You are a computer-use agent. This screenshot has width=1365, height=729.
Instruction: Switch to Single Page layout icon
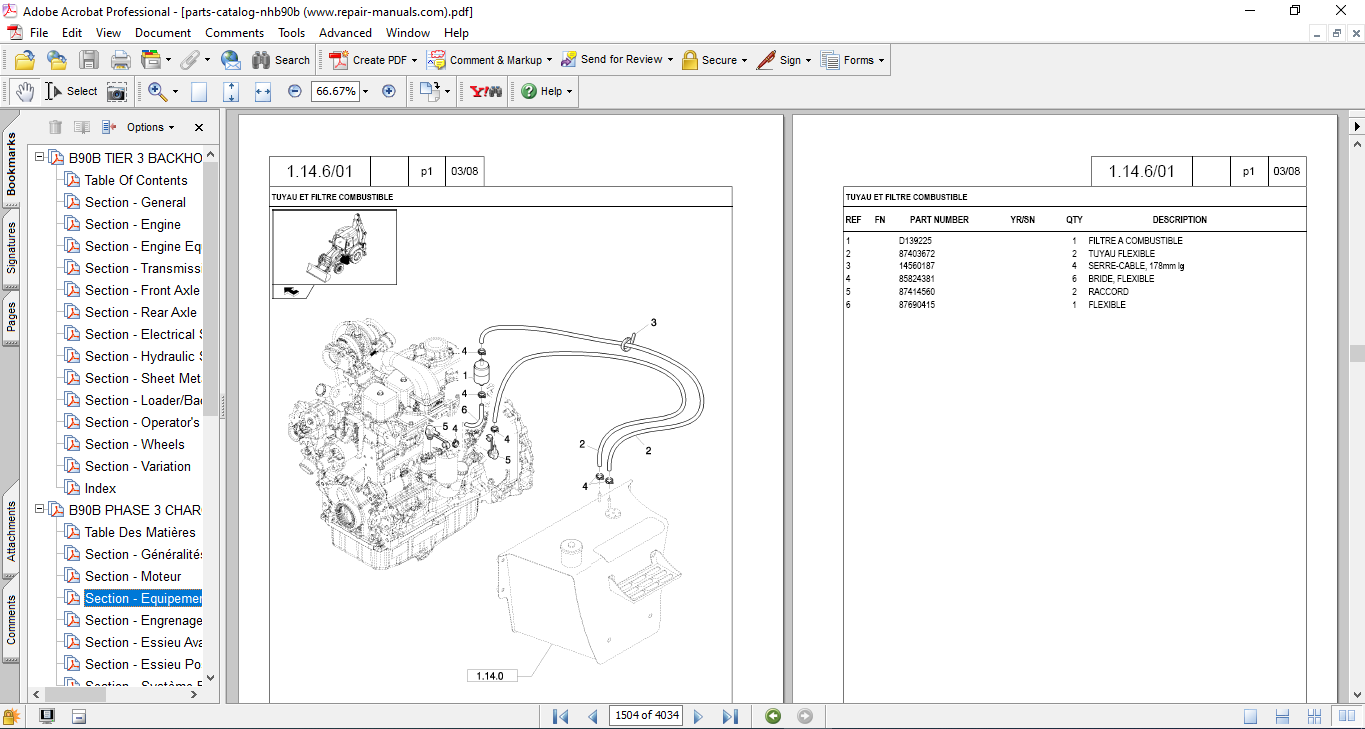[x=1251, y=716]
